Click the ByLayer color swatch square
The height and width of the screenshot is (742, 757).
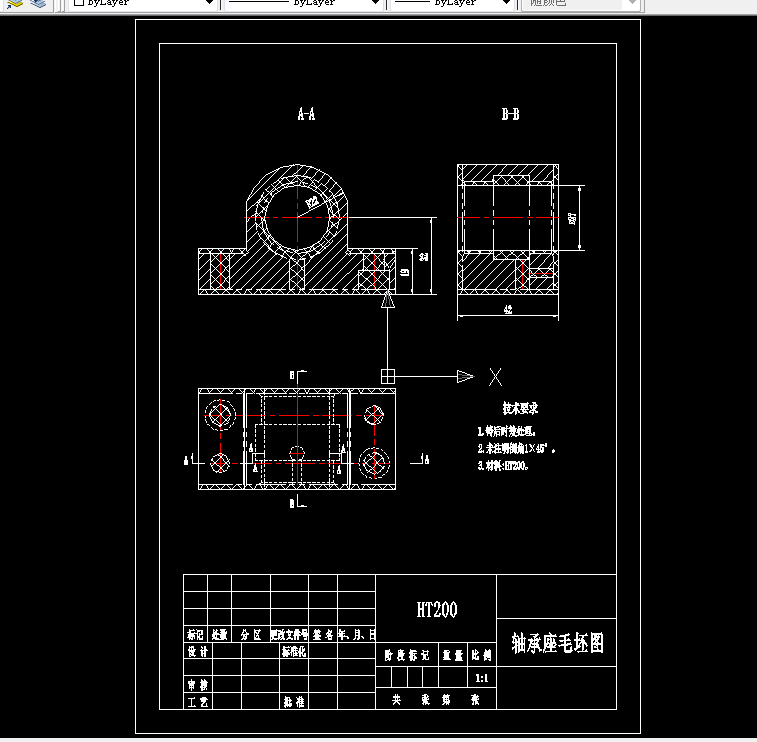tap(79, 2)
